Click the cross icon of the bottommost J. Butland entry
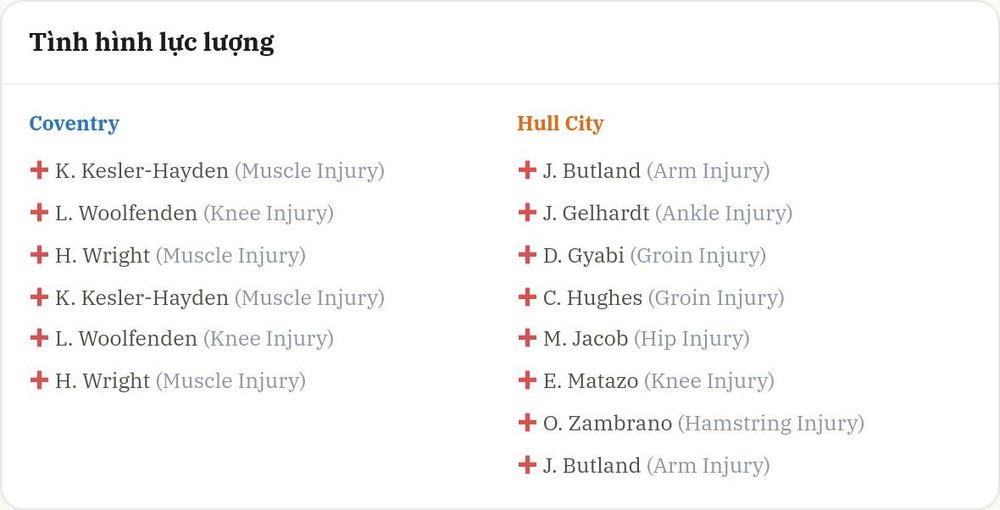The image size is (1000, 510). click(527, 465)
